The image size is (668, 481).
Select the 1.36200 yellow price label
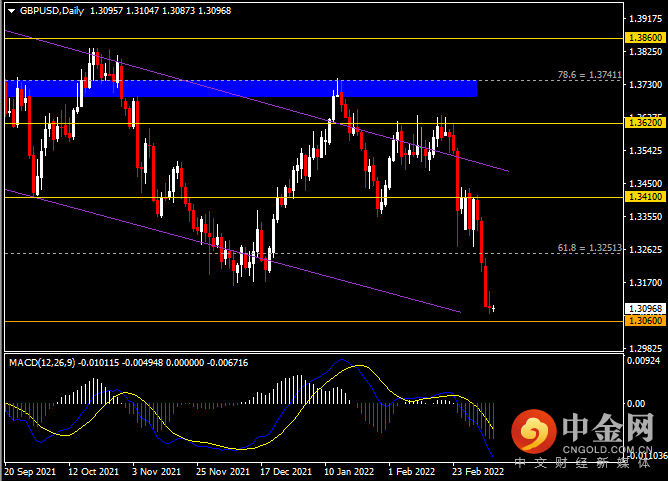point(645,123)
